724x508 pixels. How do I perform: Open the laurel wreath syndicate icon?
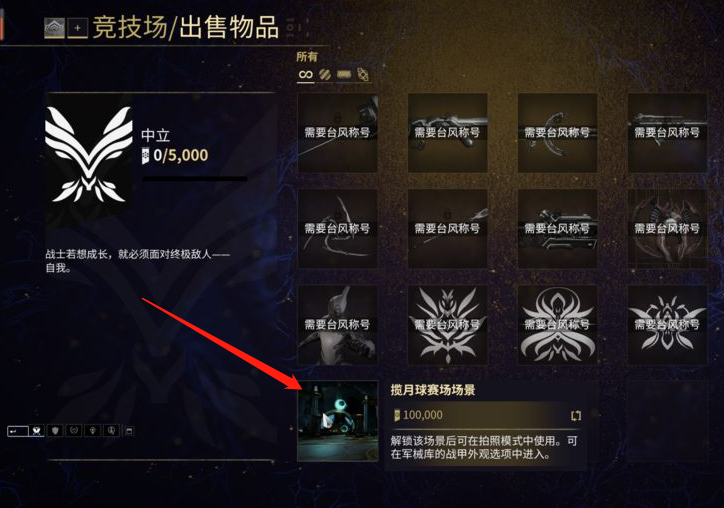point(74,431)
